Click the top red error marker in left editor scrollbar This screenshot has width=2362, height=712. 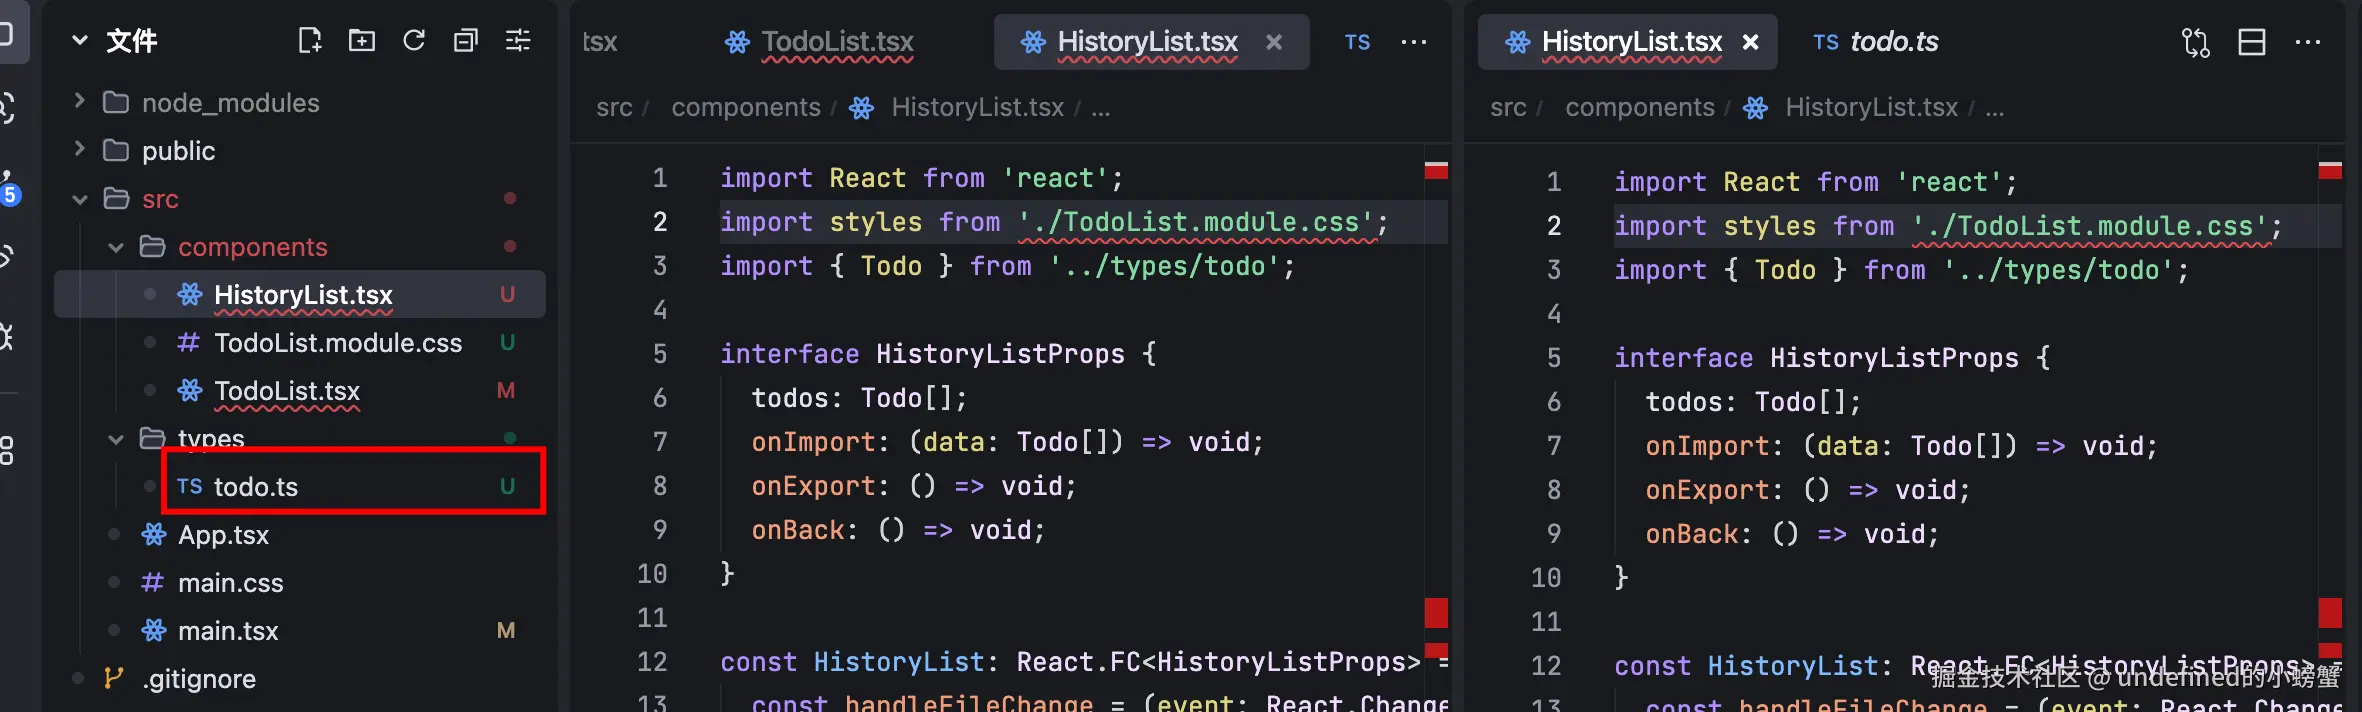point(1436,170)
